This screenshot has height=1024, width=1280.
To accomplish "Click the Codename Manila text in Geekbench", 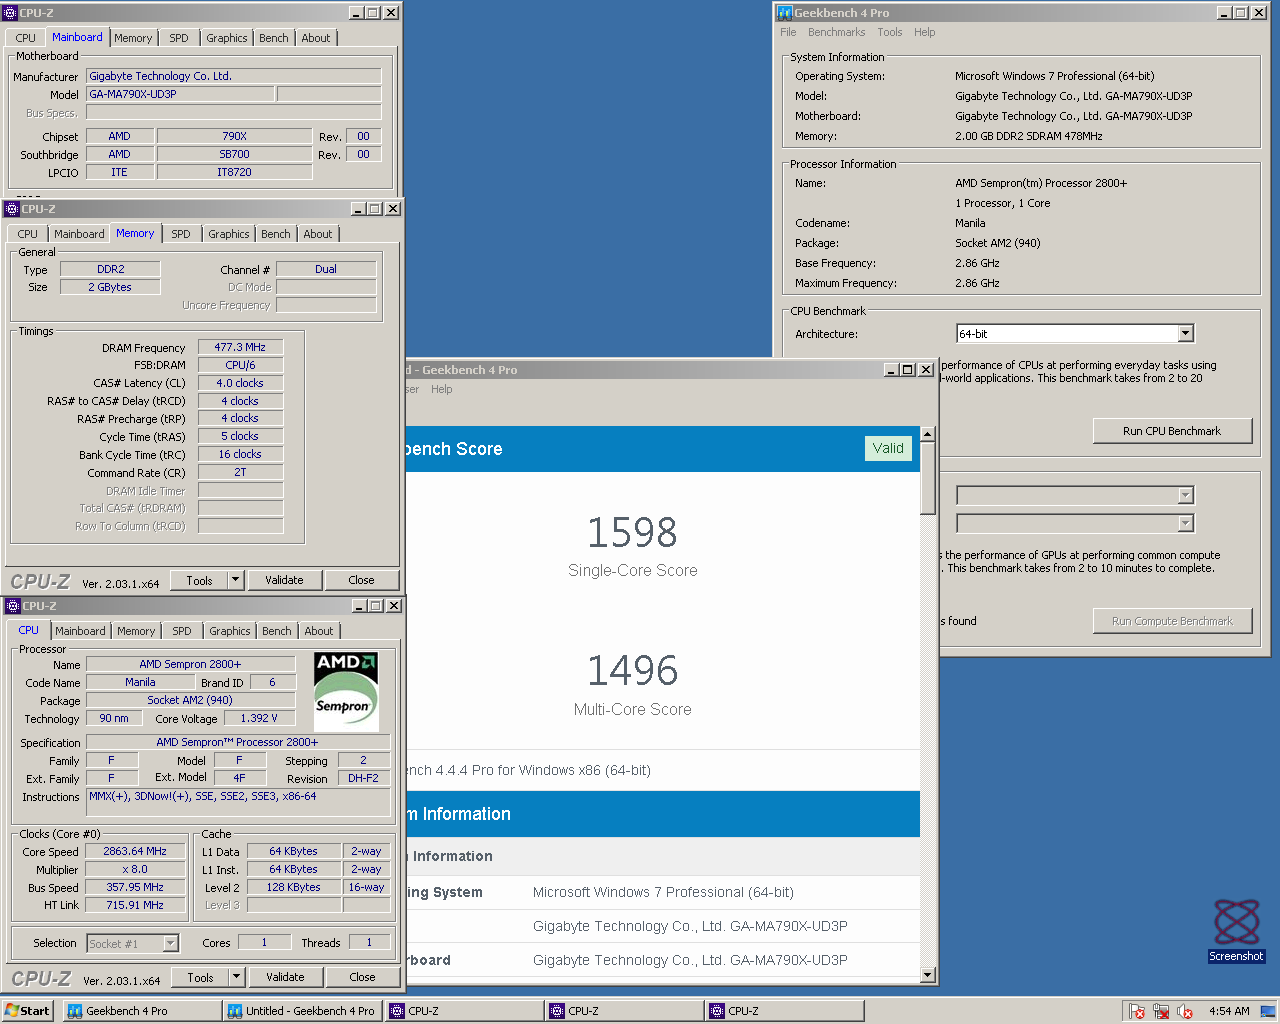I will click(970, 223).
